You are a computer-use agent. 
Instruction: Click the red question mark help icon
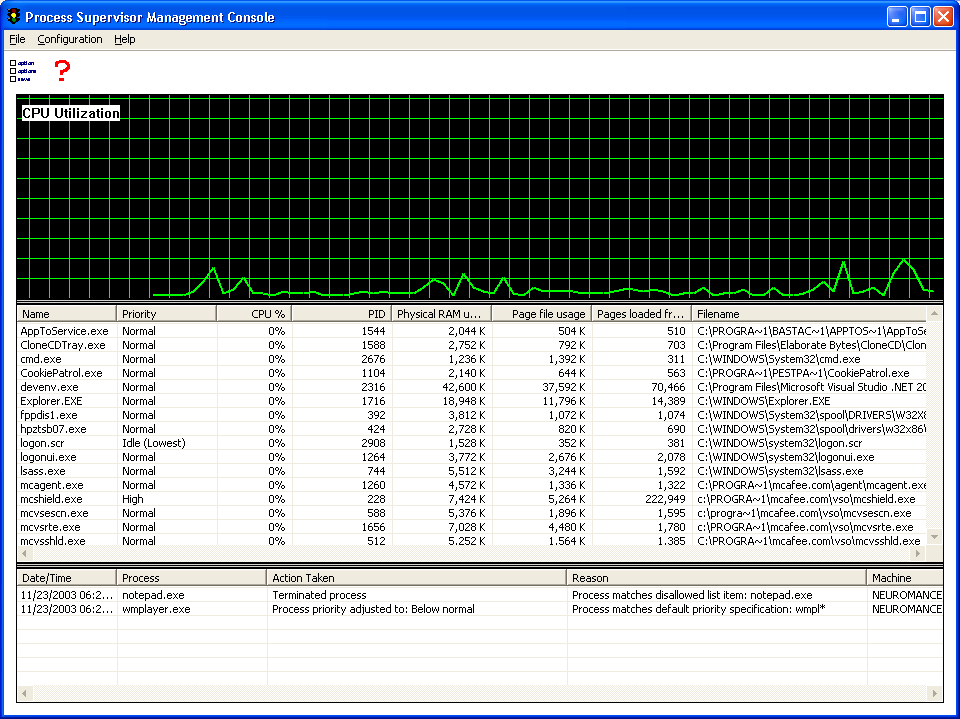pyautogui.click(x=61, y=71)
